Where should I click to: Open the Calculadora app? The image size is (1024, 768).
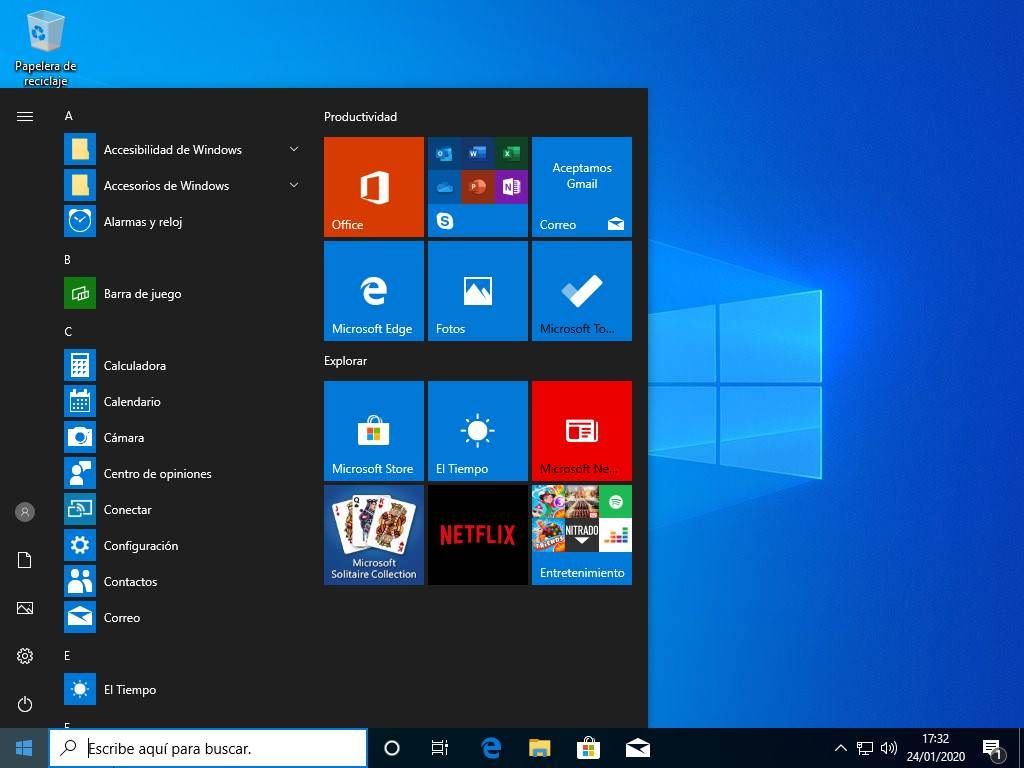pos(135,365)
